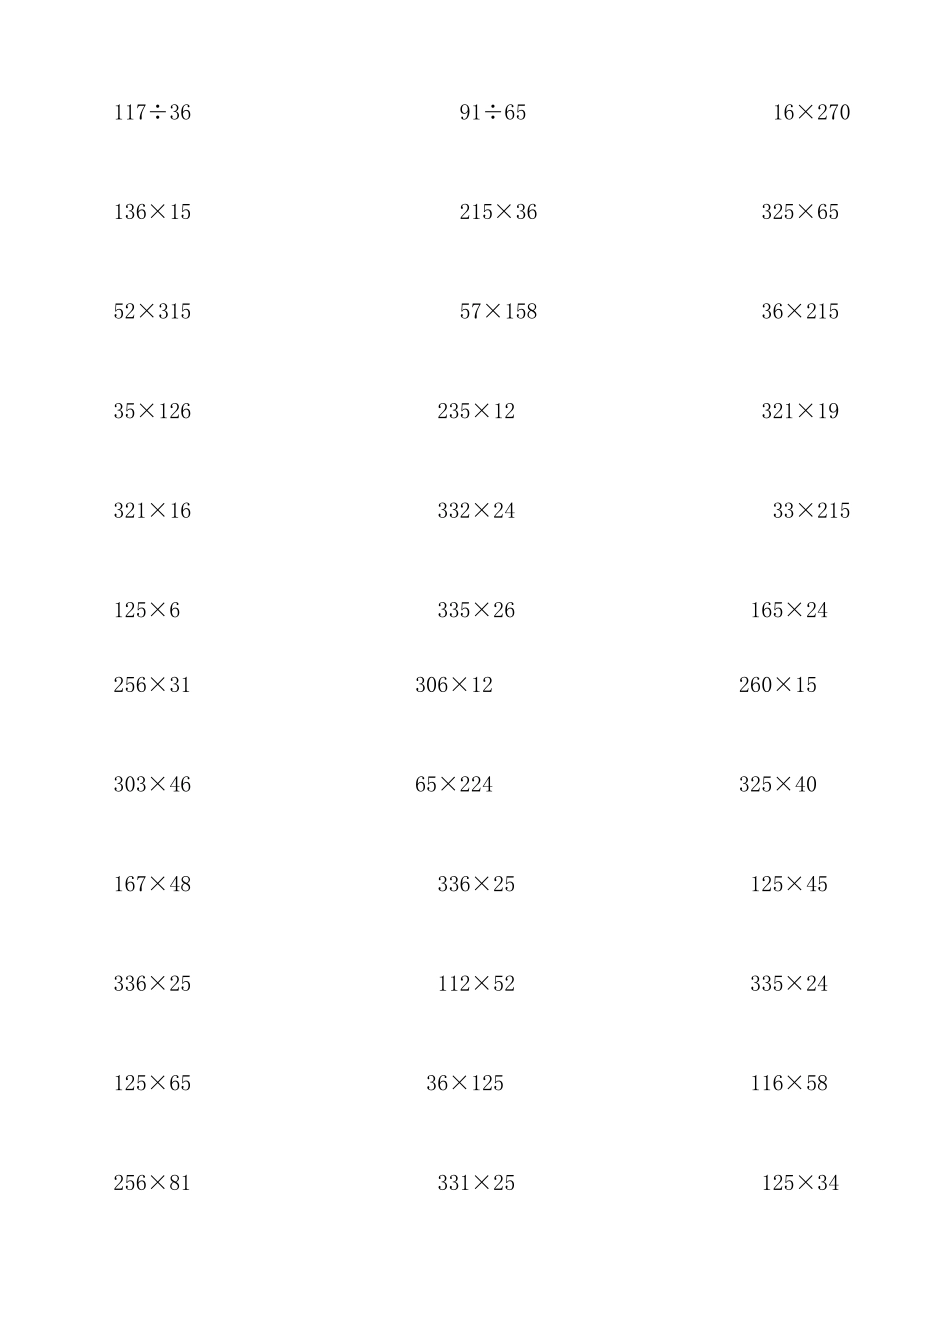The height and width of the screenshot is (1344, 950).
Task: Click on 306×12
Action: 454,685
